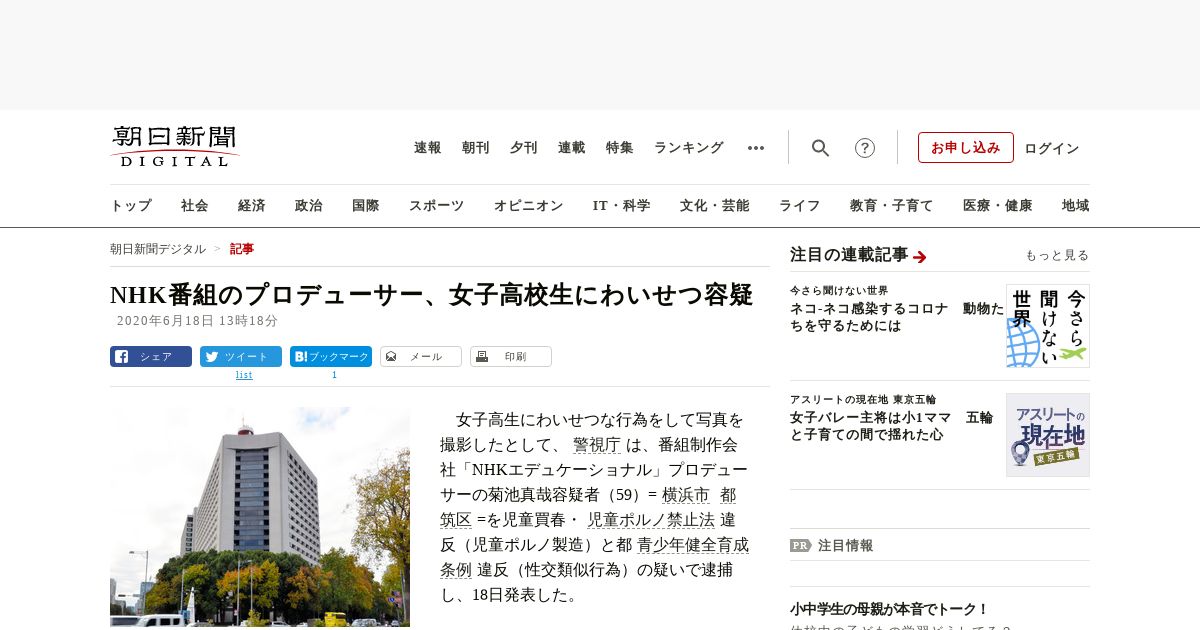Click the bookmark count '1' link
The width and height of the screenshot is (1200, 630).
click(x=334, y=375)
